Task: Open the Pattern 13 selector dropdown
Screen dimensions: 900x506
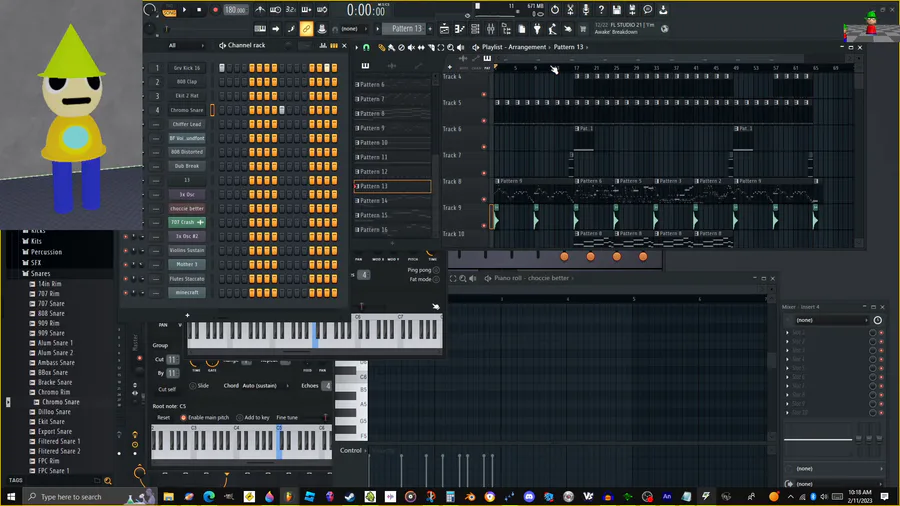Action: (x=406, y=29)
